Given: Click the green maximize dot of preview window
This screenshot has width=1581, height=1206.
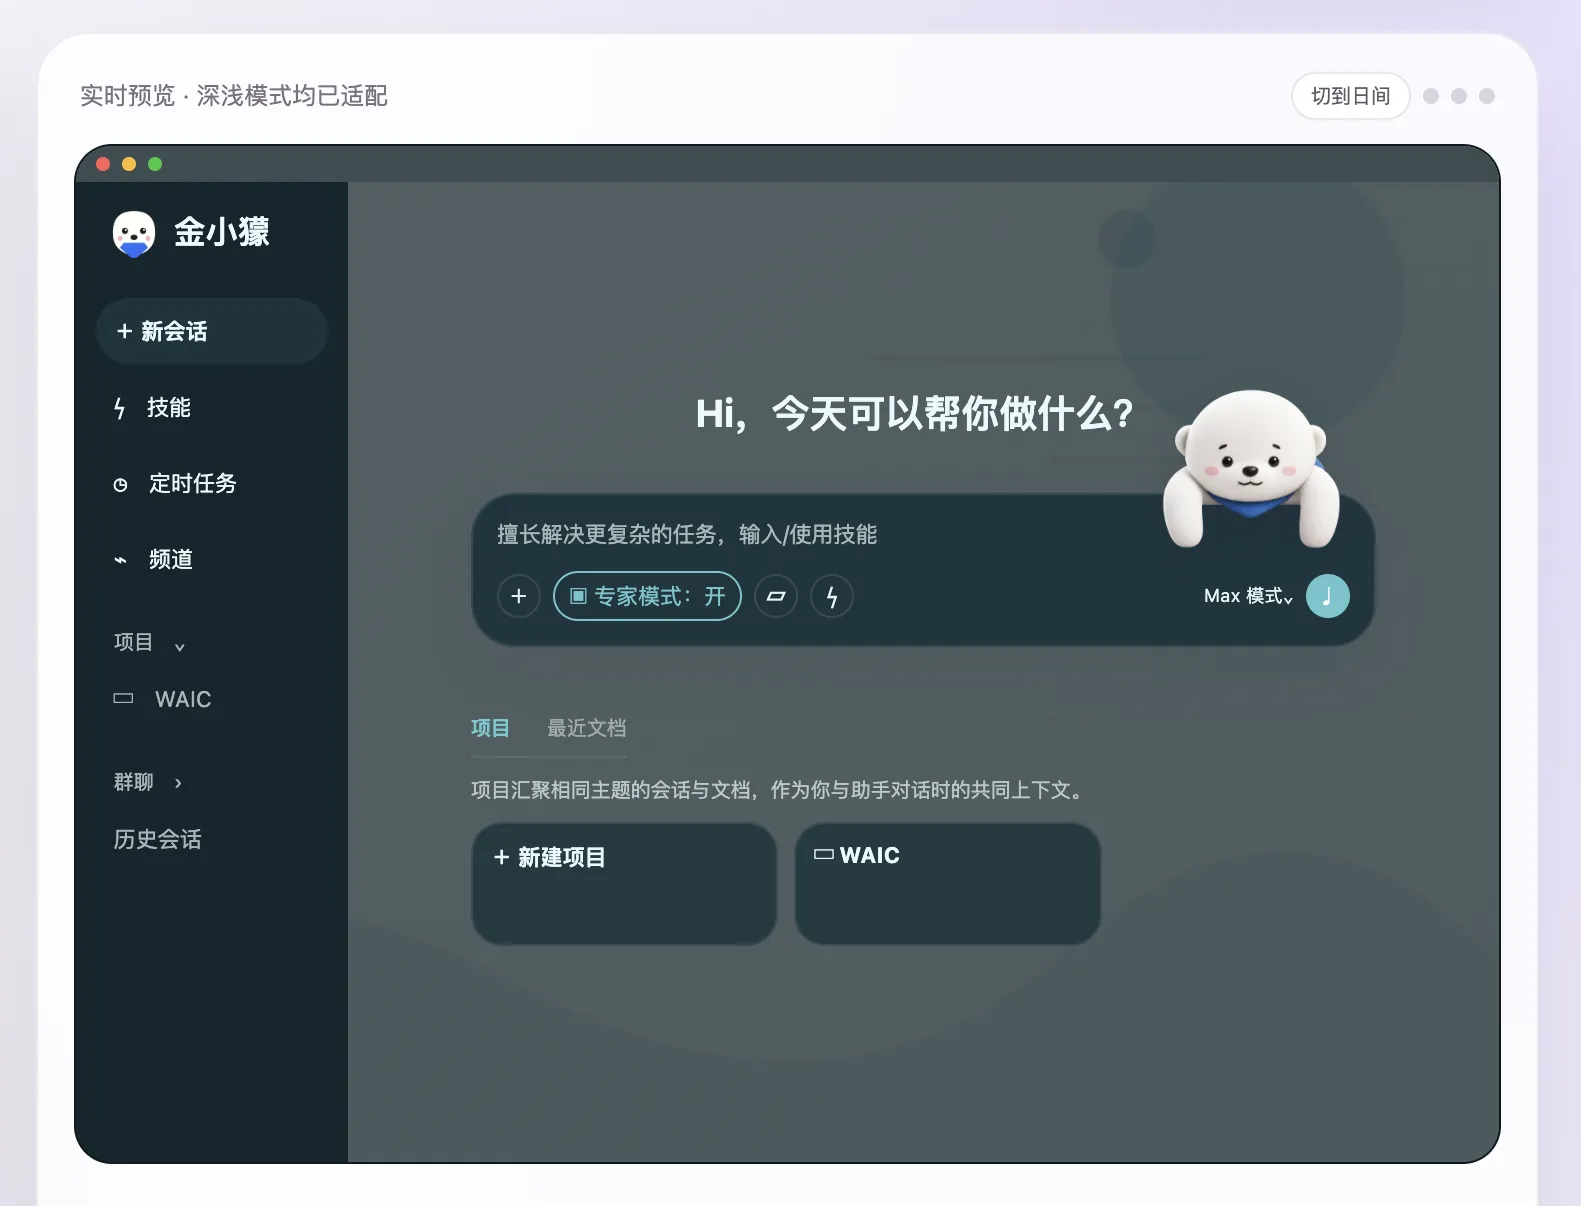Looking at the screenshot, I should [x=155, y=164].
